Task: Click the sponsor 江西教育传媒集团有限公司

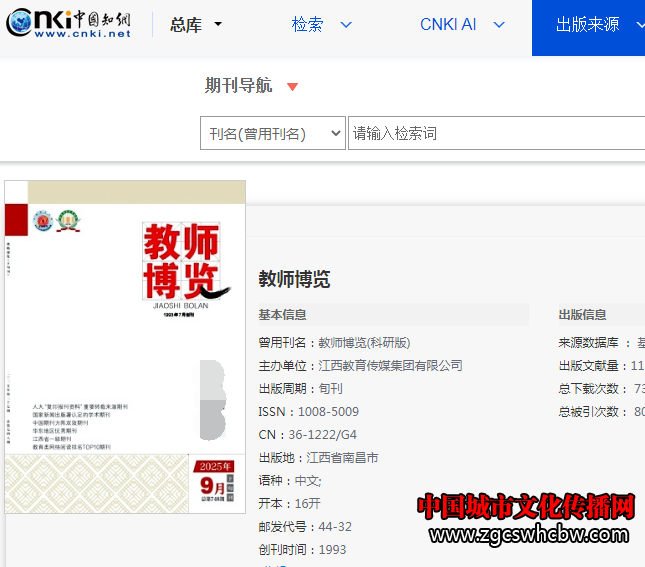Action: coord(390,366)
